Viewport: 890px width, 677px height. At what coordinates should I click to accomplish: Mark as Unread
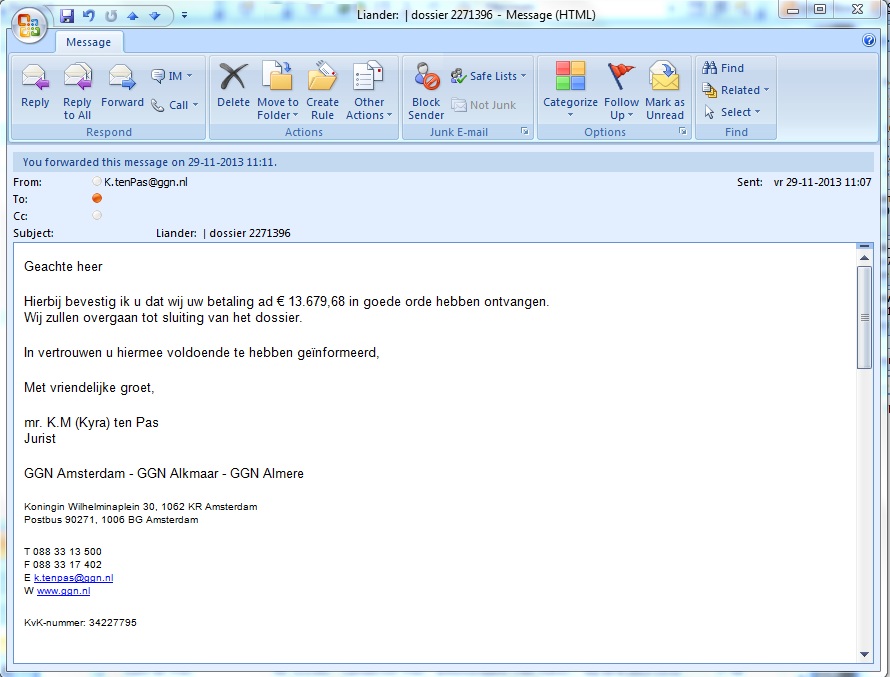coord(665,91)
